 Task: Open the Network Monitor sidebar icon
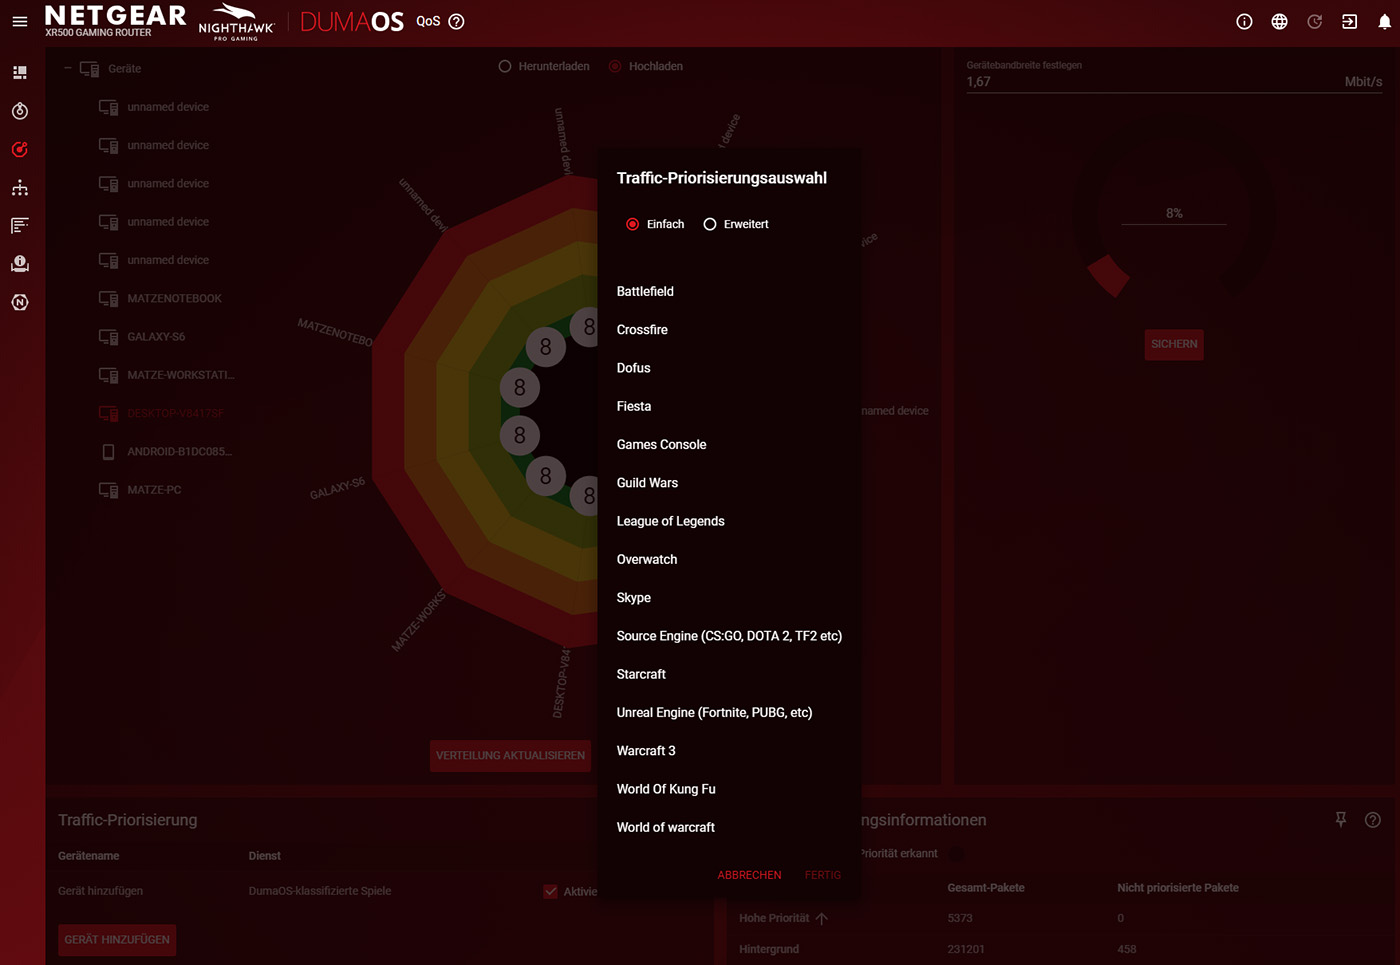[20, 226]
